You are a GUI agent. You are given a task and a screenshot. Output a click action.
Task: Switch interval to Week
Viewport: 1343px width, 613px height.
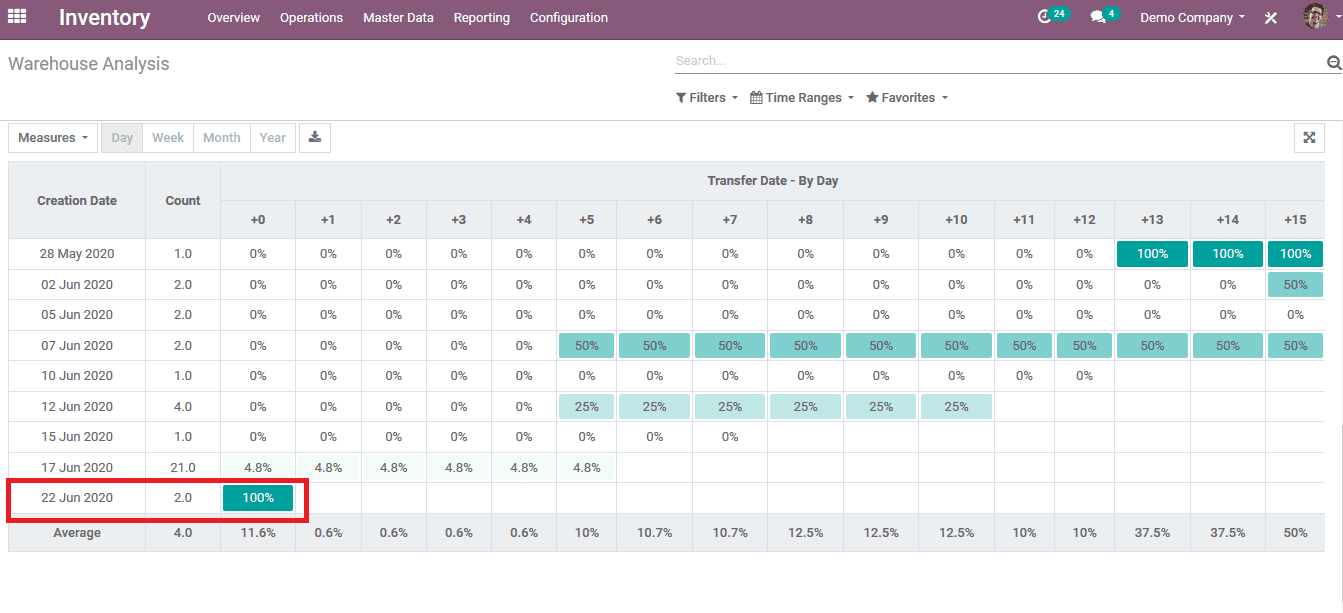tap(168, 138)
